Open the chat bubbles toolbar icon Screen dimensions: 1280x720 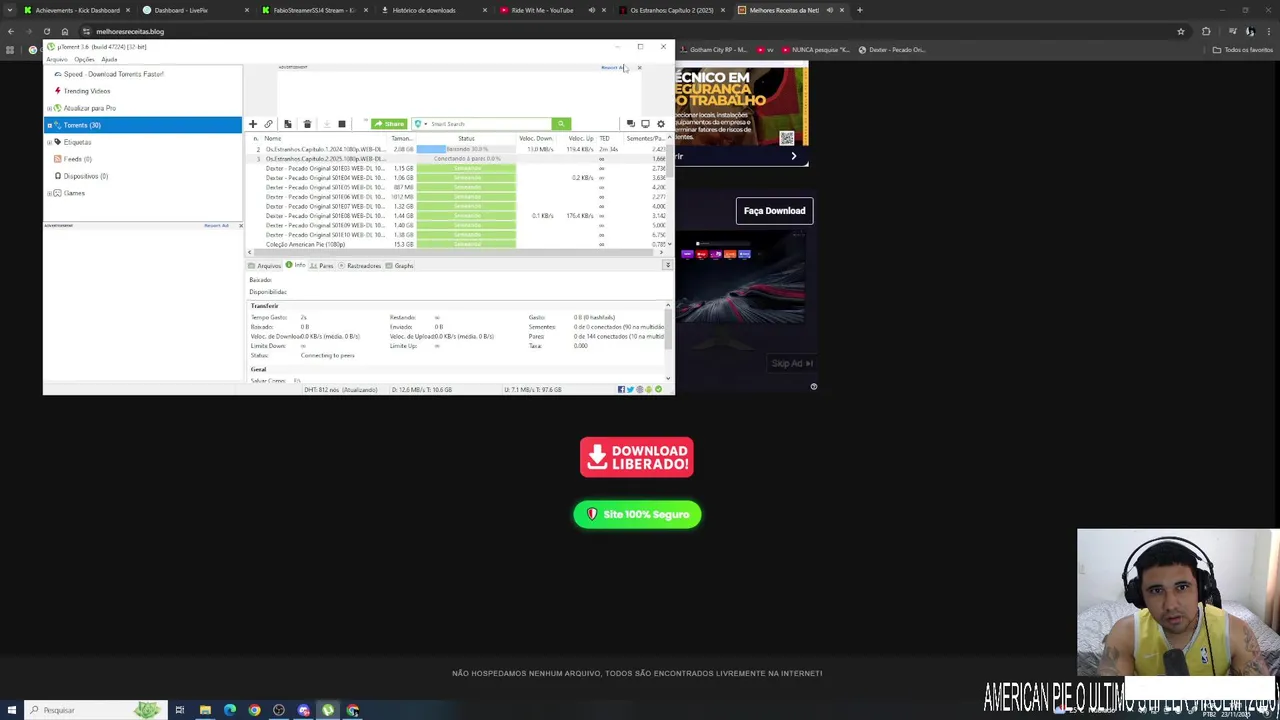(630, 124)
